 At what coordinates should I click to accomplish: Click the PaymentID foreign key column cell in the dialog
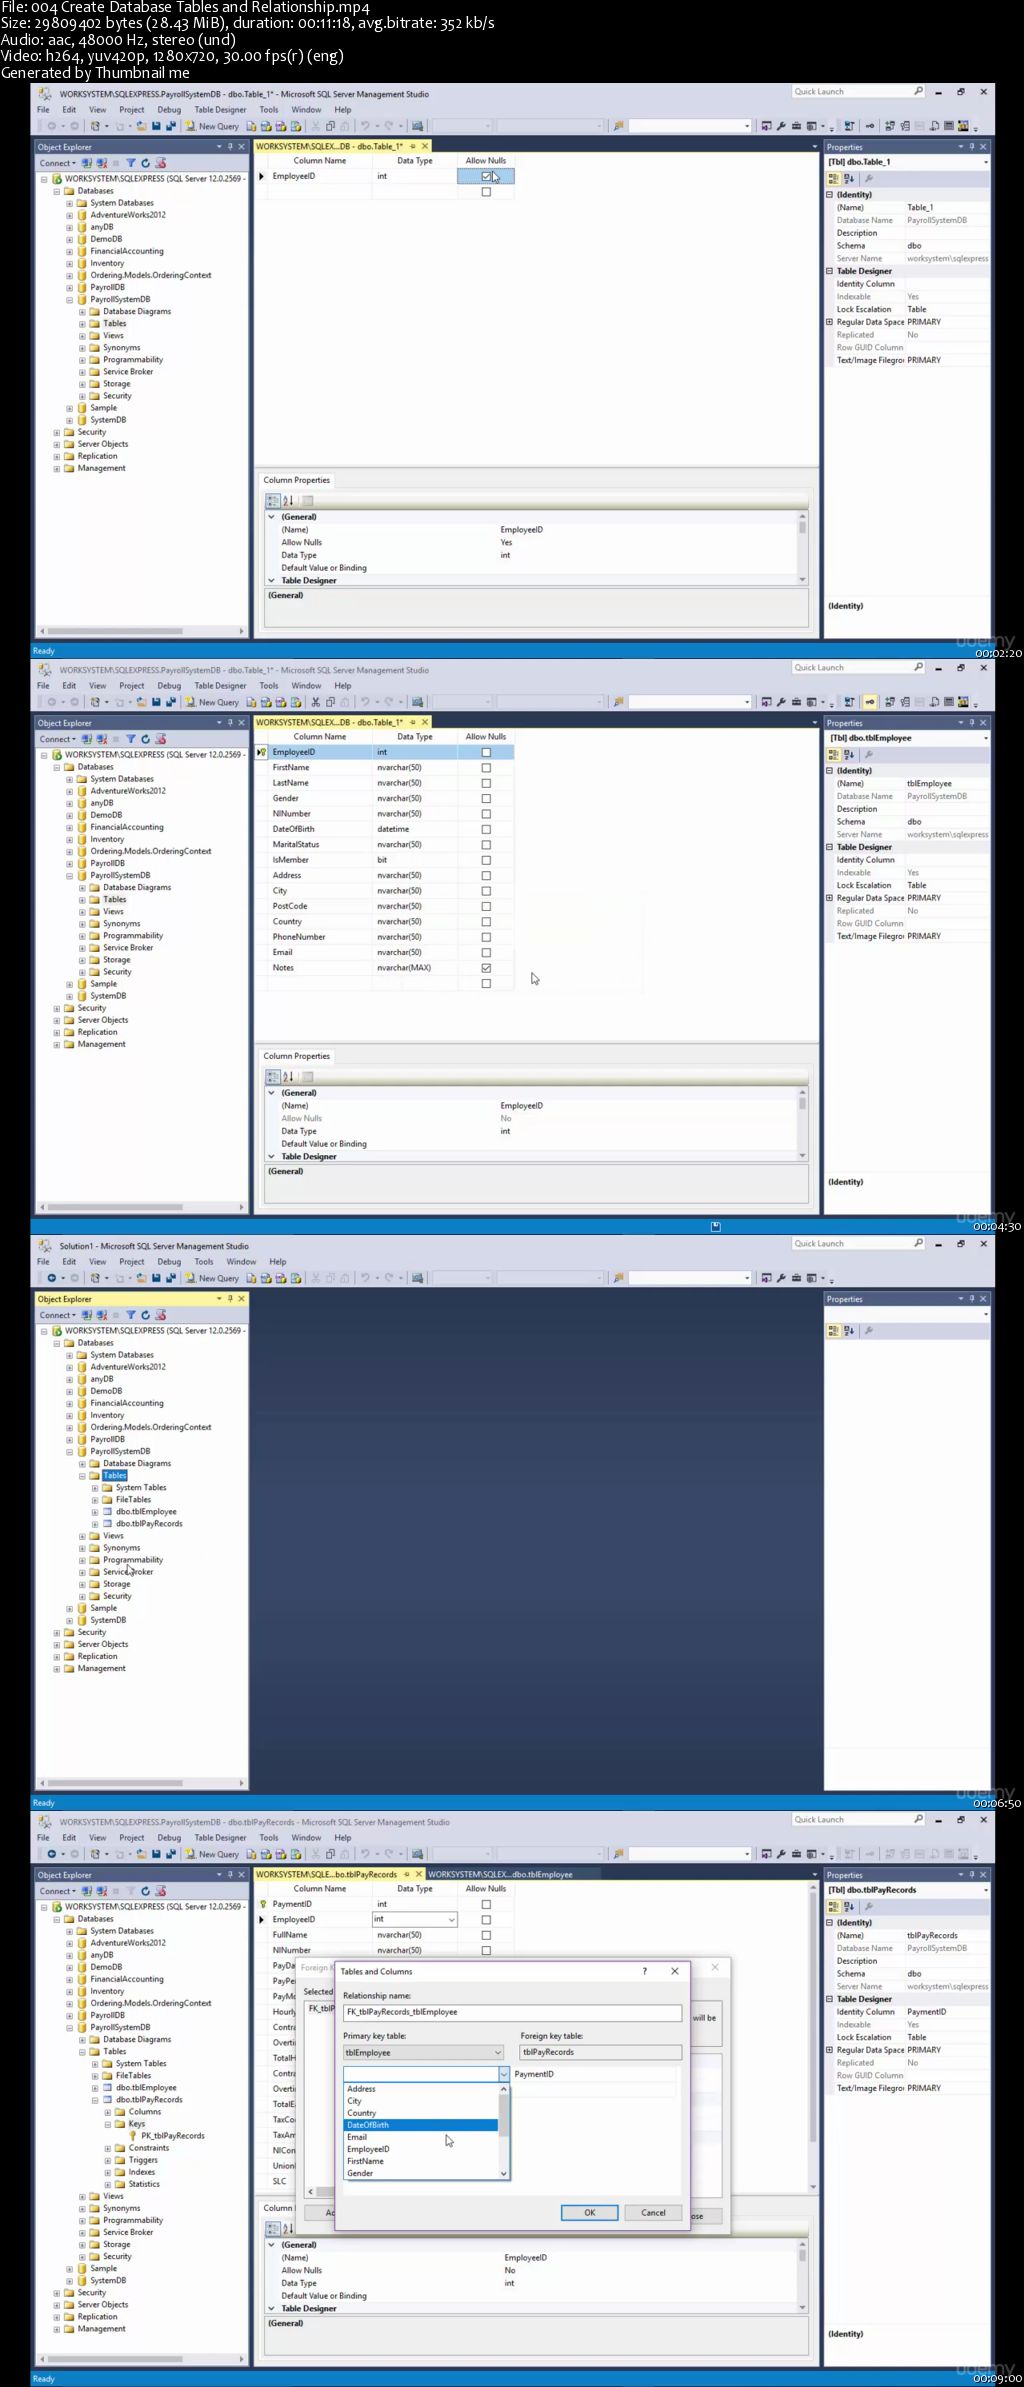point(595,2074)
